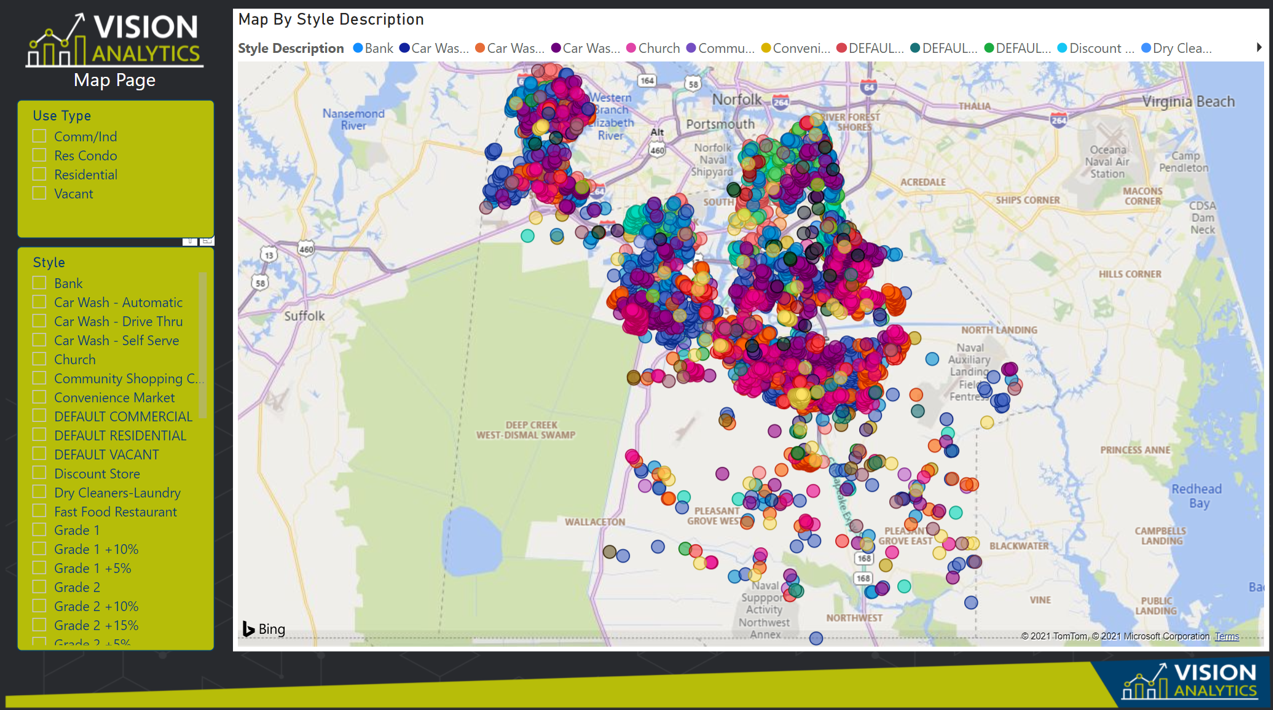The height and width of the screenshot is (710, 1273).
Task: Check Fast Food Restaurant option
Action: [39, 511]
